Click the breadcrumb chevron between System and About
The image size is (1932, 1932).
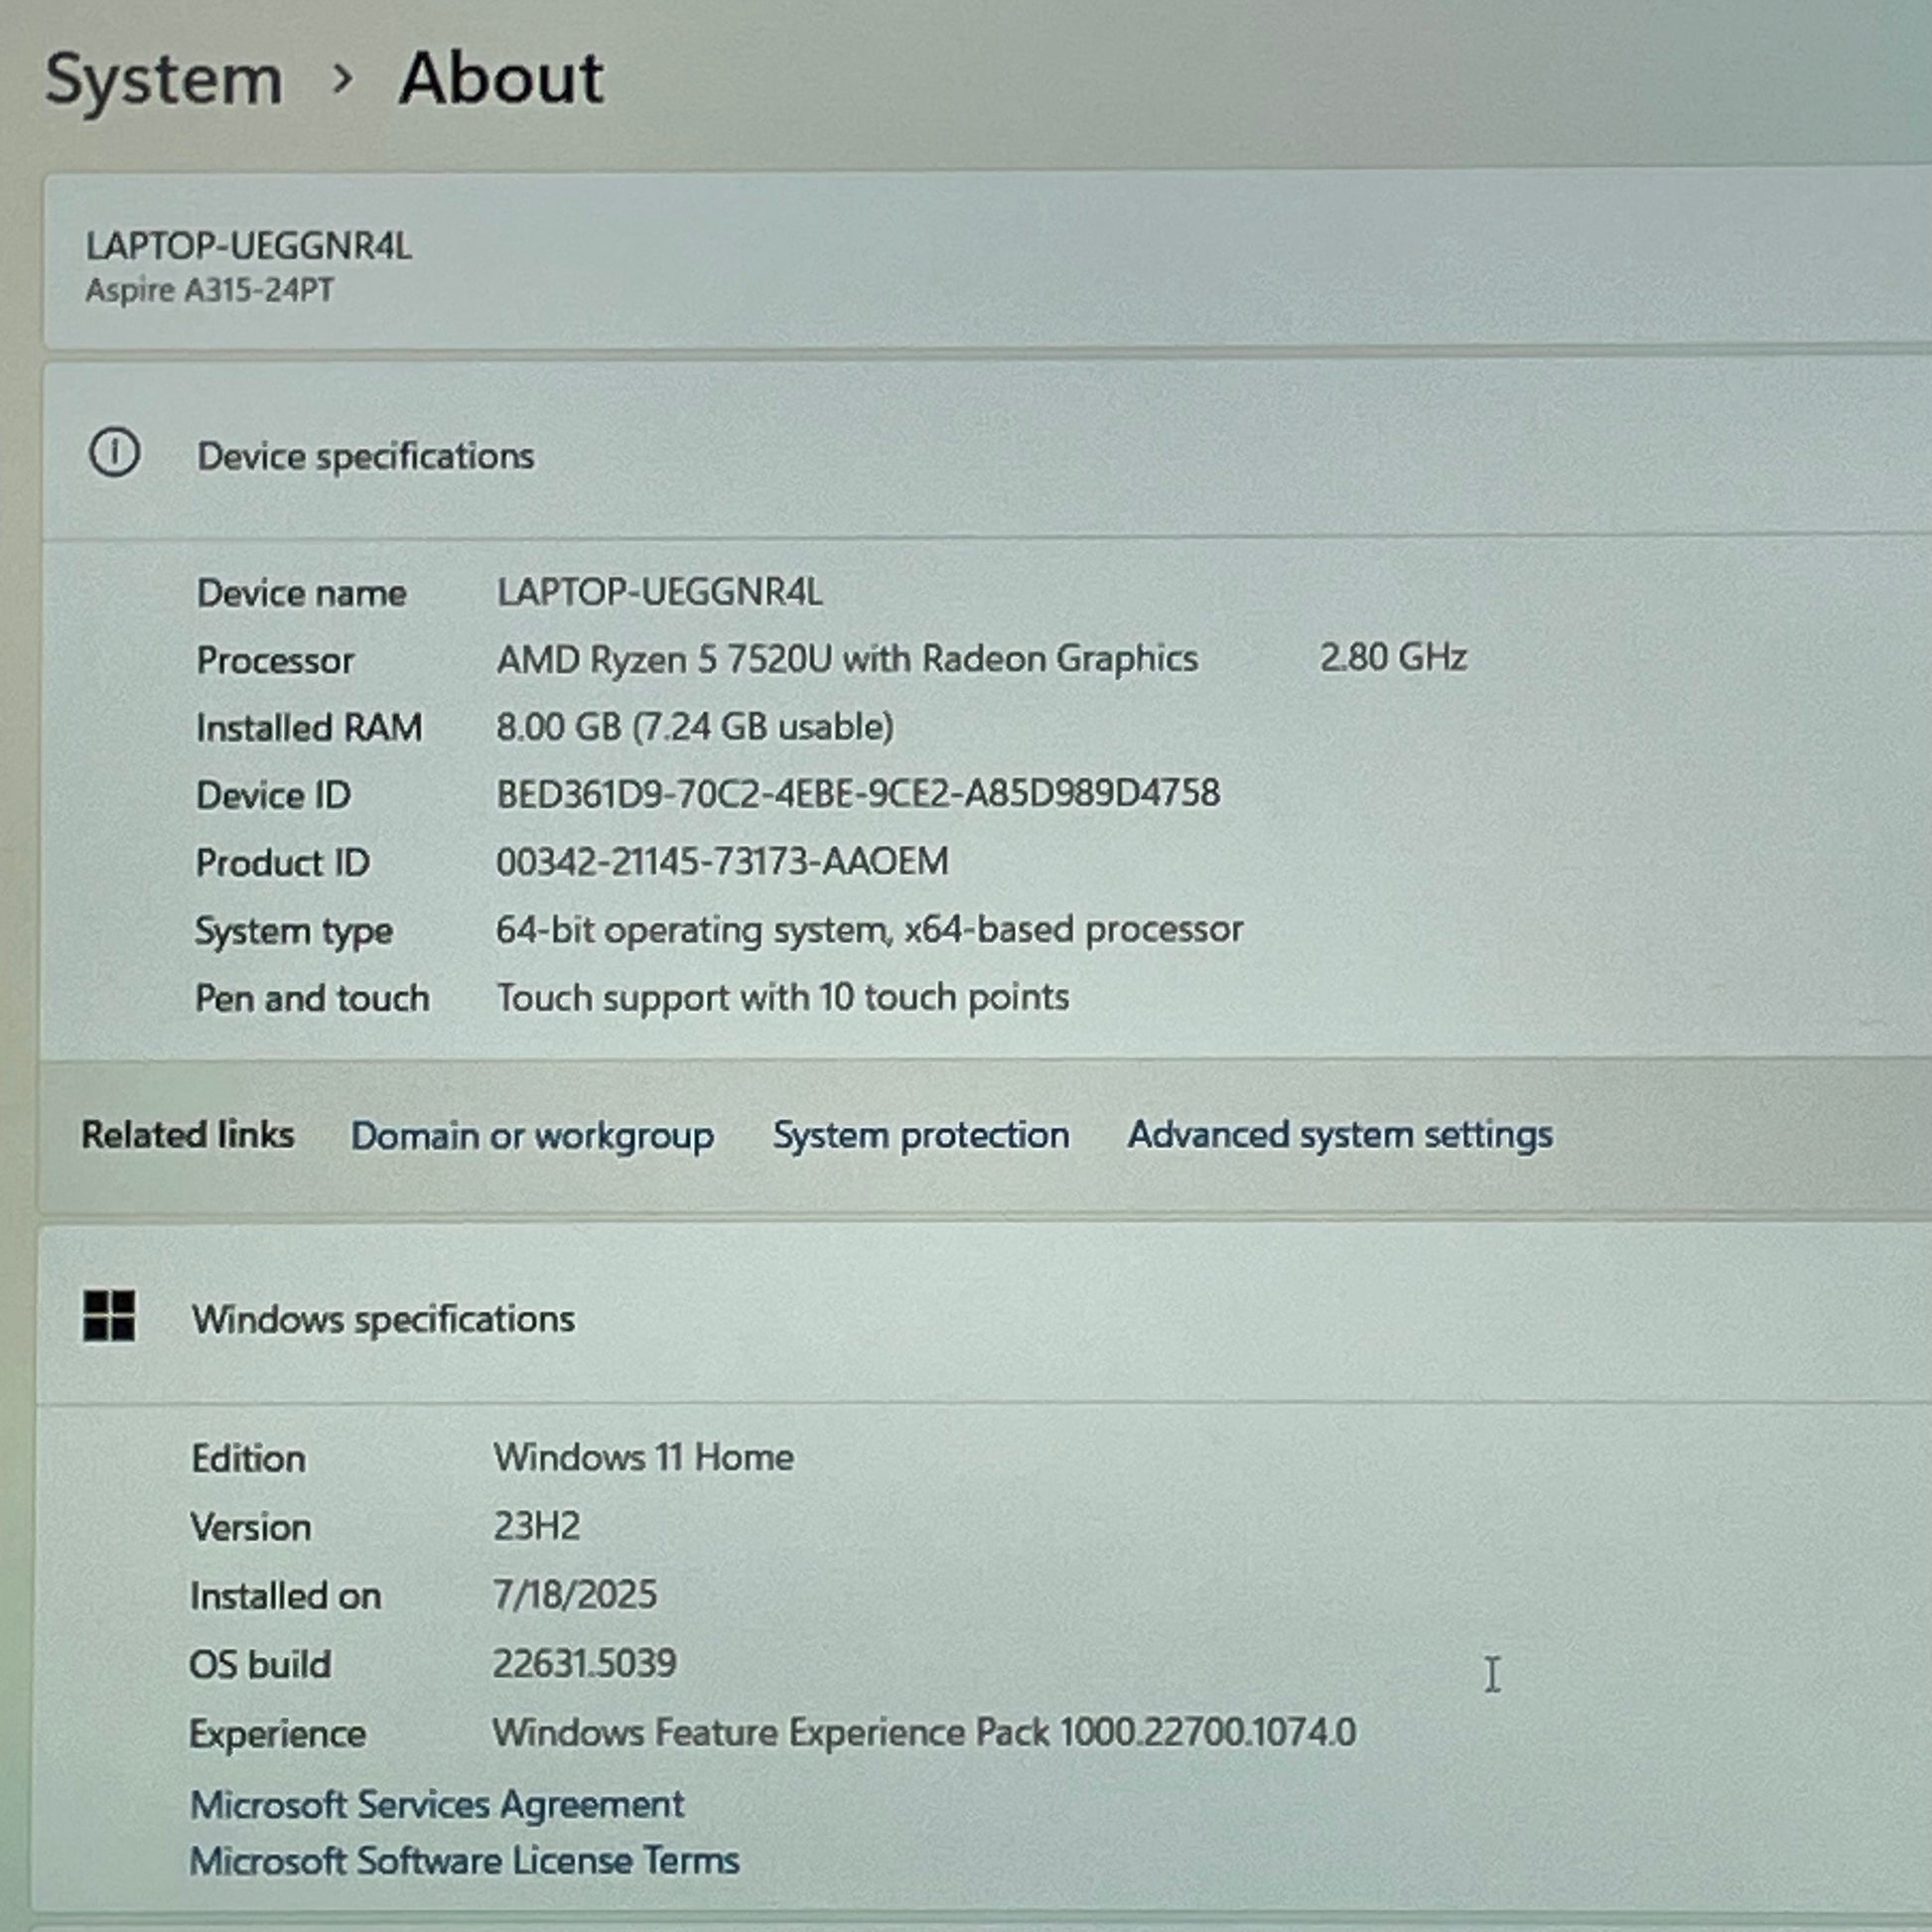coord(342,78)
